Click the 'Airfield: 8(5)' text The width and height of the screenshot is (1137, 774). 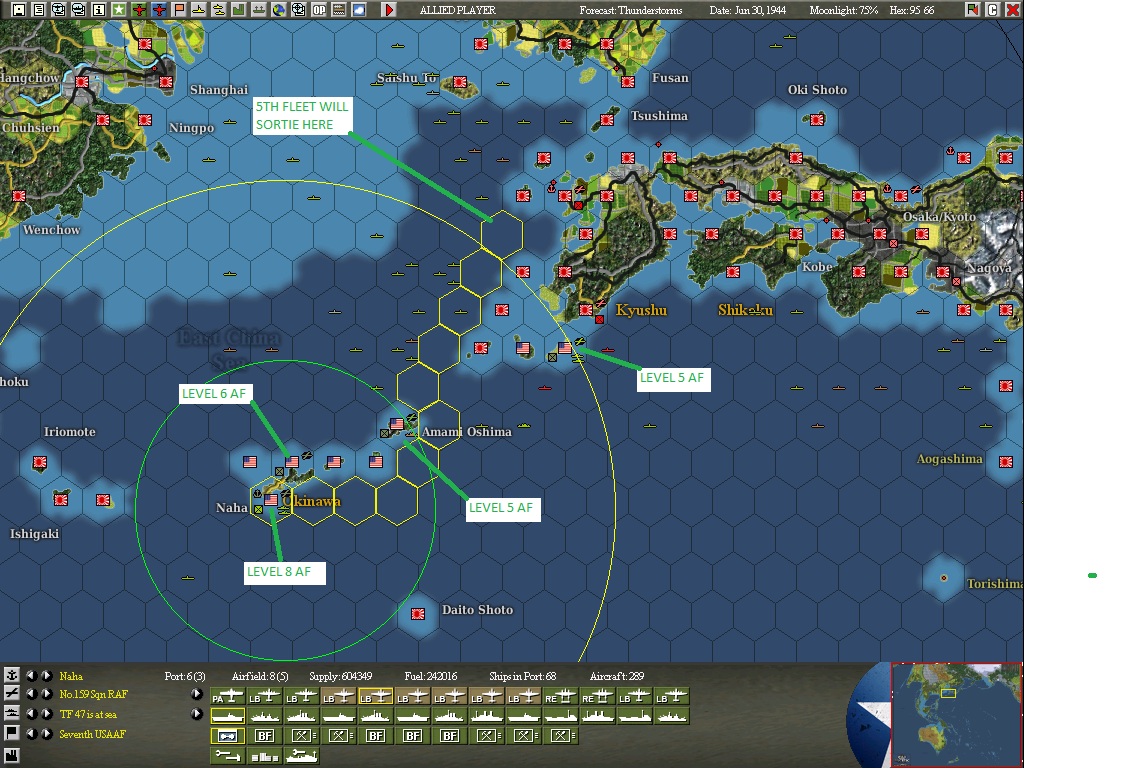[260, 676]
